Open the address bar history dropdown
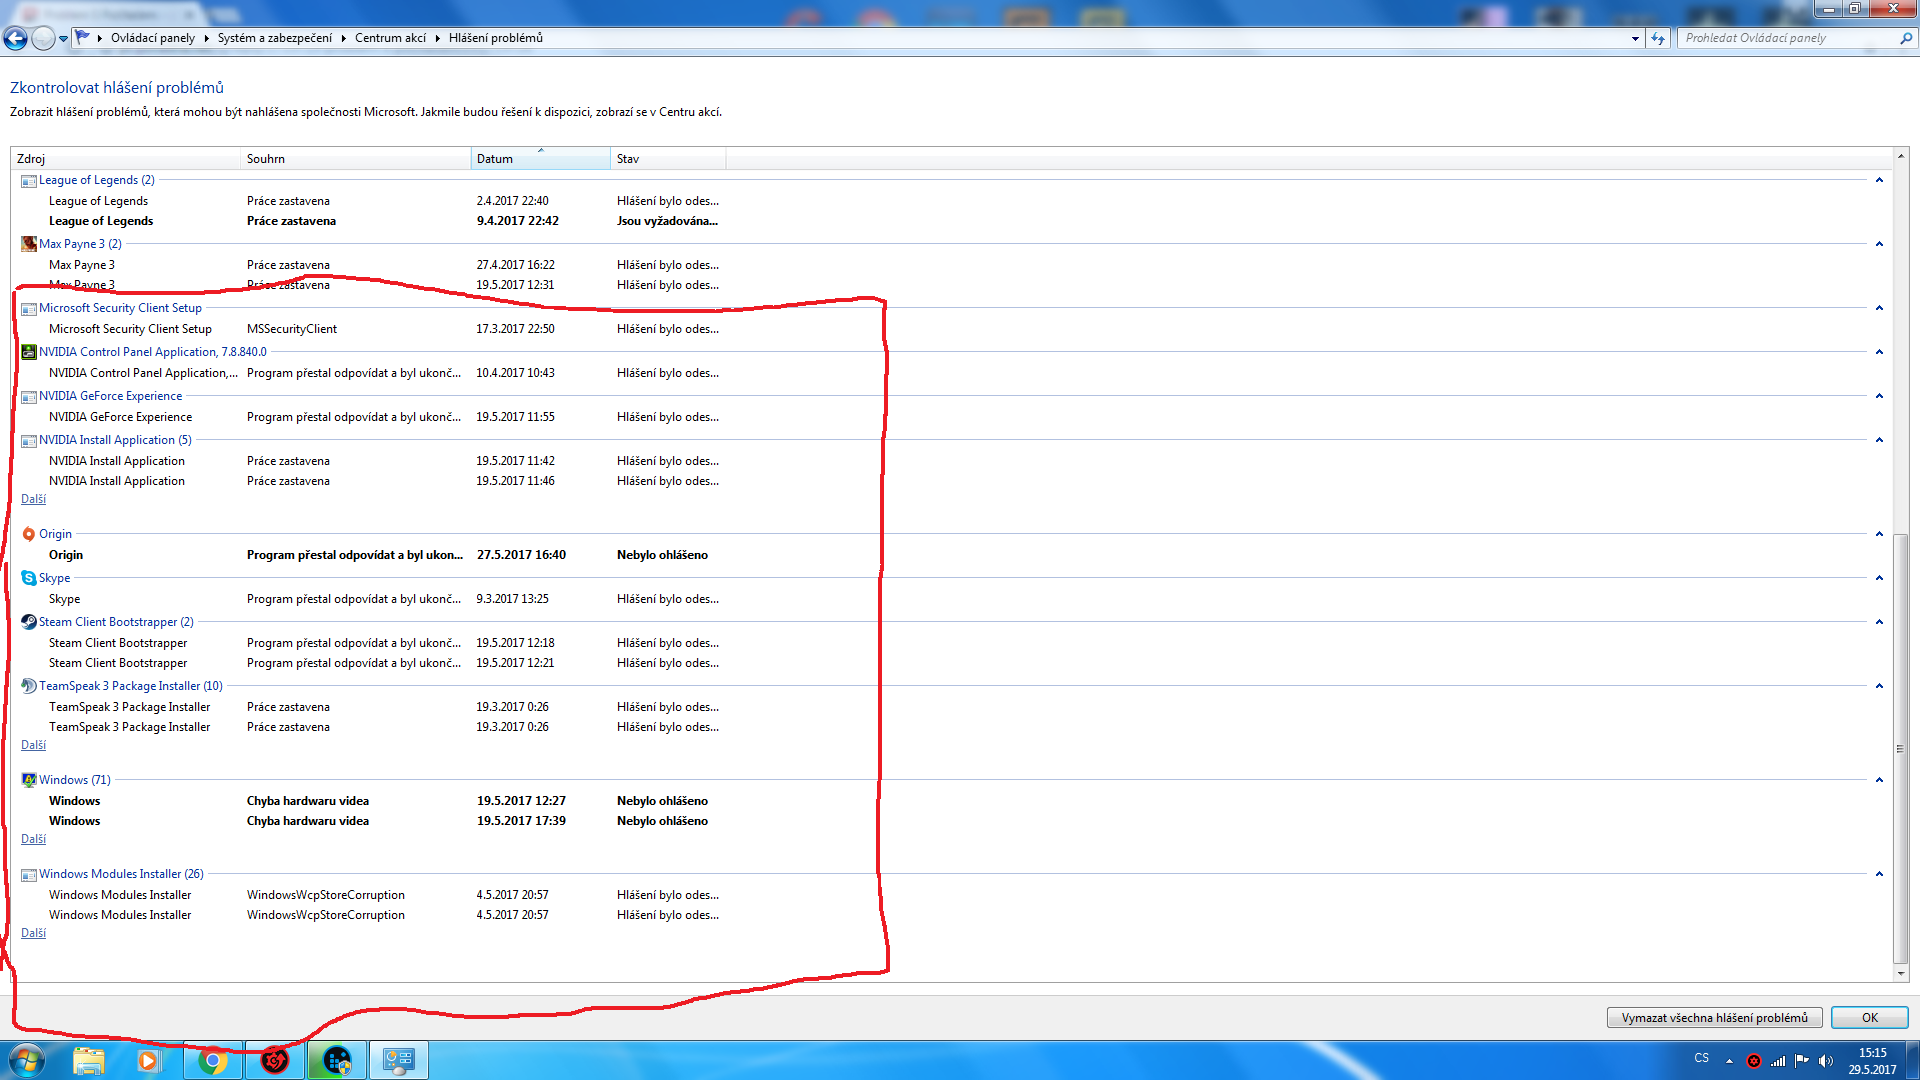The height and width of the screenshot is (1080, 1920). click(1635, 38)
